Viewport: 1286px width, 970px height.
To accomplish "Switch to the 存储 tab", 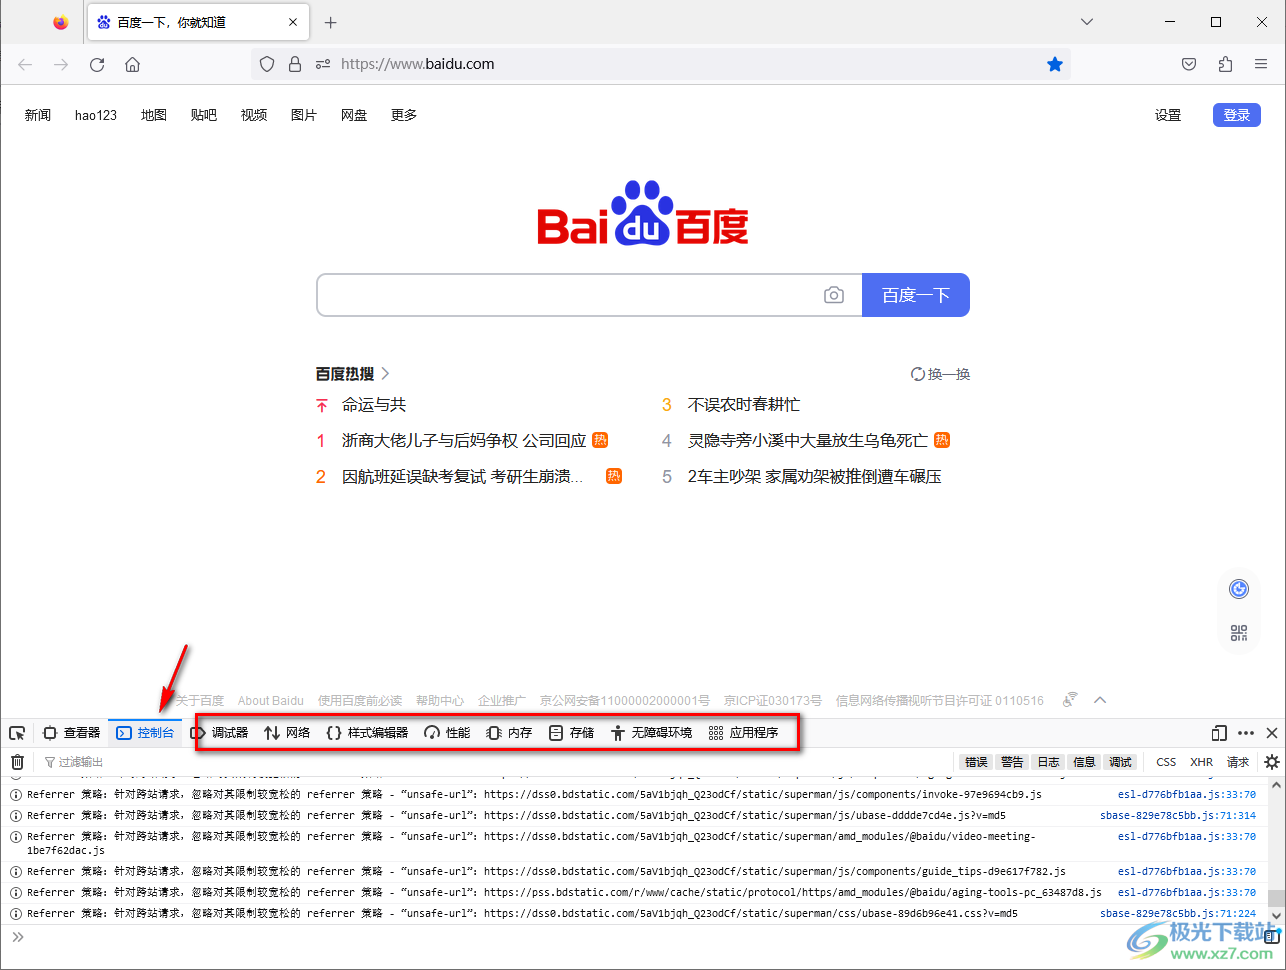I will (x=571, y=733).
